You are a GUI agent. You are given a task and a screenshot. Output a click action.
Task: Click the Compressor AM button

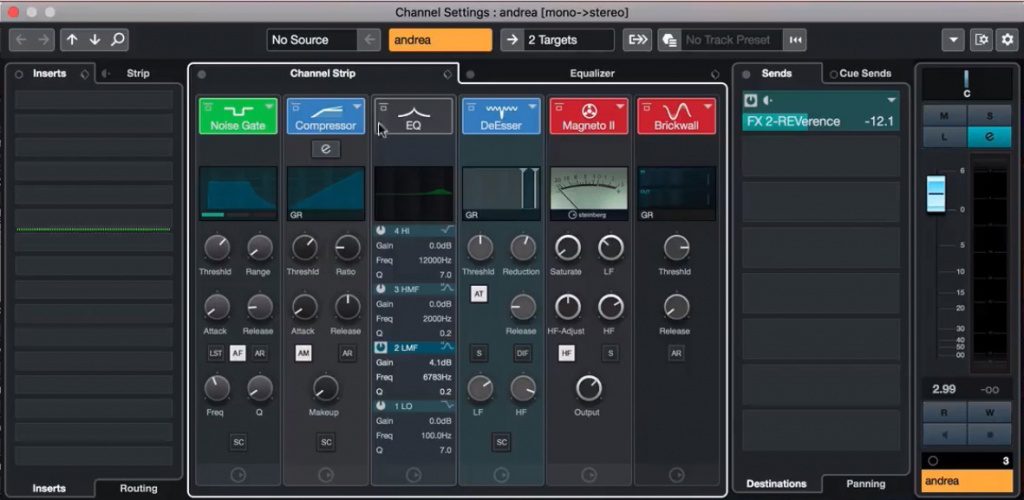click(304, 353)
